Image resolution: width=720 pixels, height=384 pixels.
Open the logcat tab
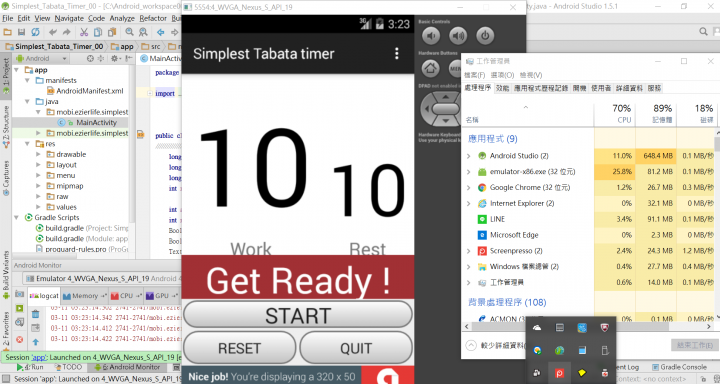tap(44, 296)
